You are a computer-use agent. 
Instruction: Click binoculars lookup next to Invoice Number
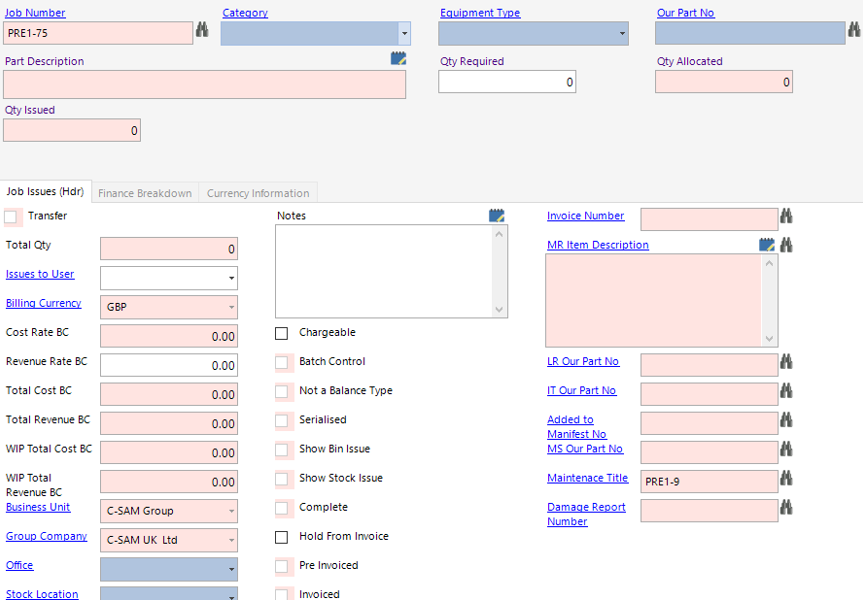coord(787,216)
